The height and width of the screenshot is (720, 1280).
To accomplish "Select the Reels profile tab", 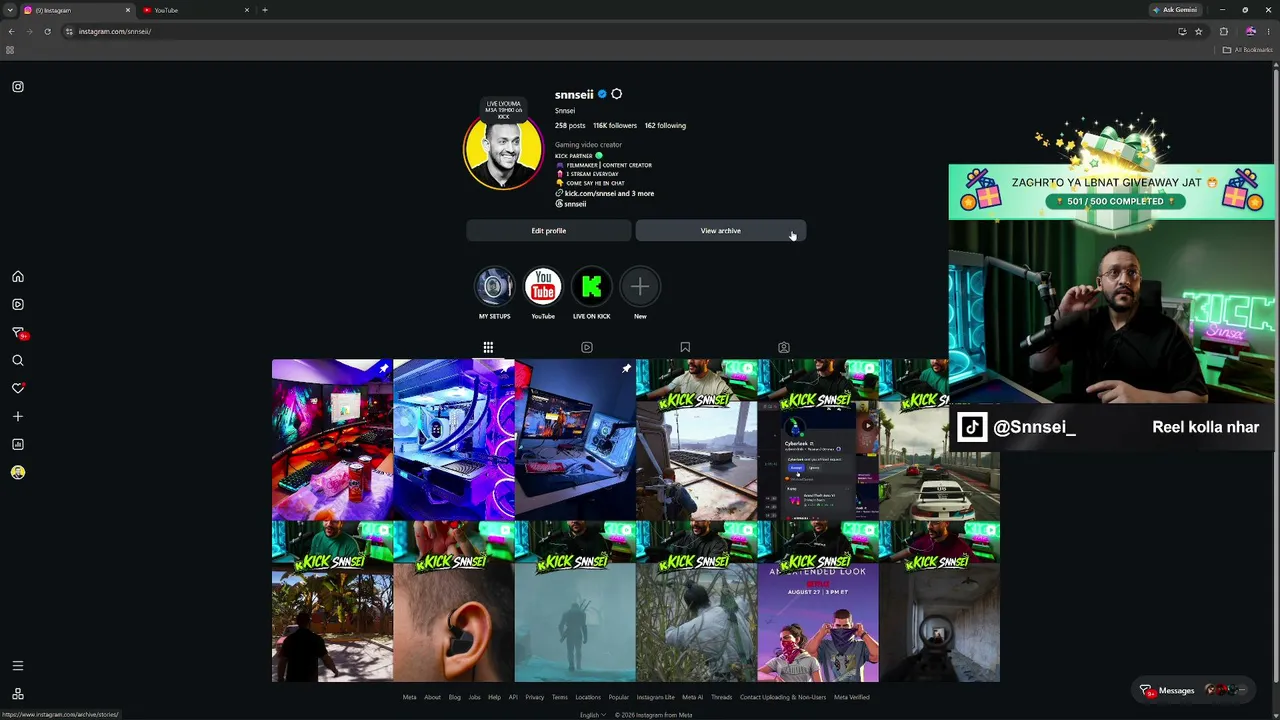I will [587, 347].
